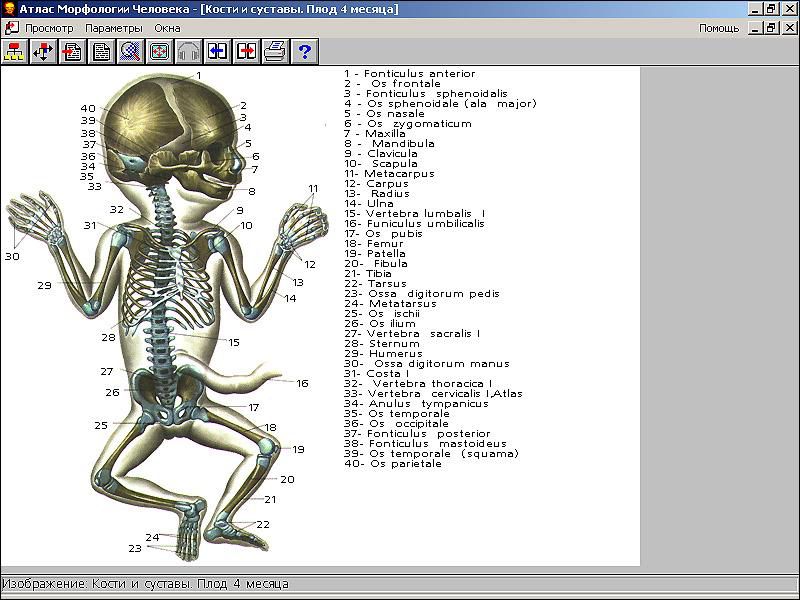Click the '8 - Mandibula' legend entry
The width and height of the screenshot is (800, 600).
[x=389, y=143]
